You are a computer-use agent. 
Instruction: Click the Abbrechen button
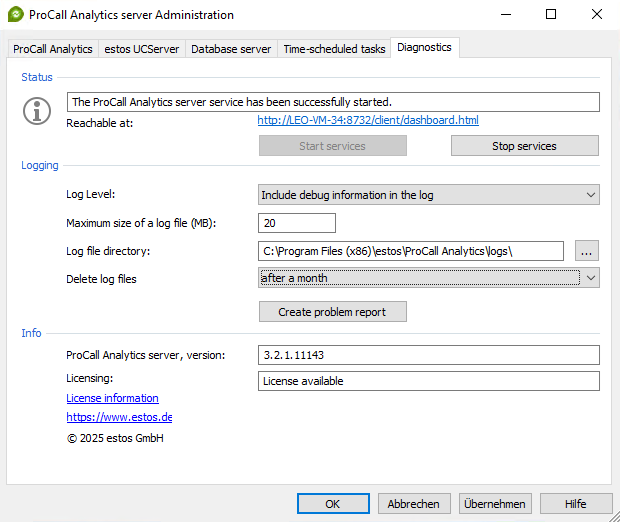coord(414,504)
